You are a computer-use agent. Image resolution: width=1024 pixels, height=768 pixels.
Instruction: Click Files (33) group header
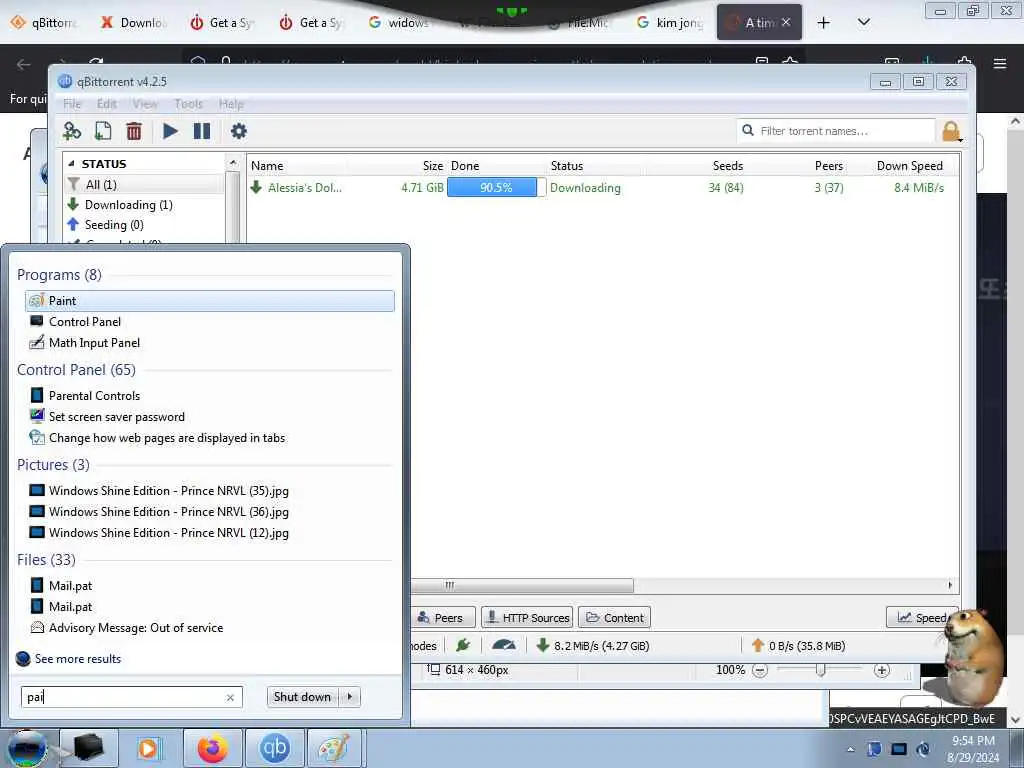(x=46, y=560)
